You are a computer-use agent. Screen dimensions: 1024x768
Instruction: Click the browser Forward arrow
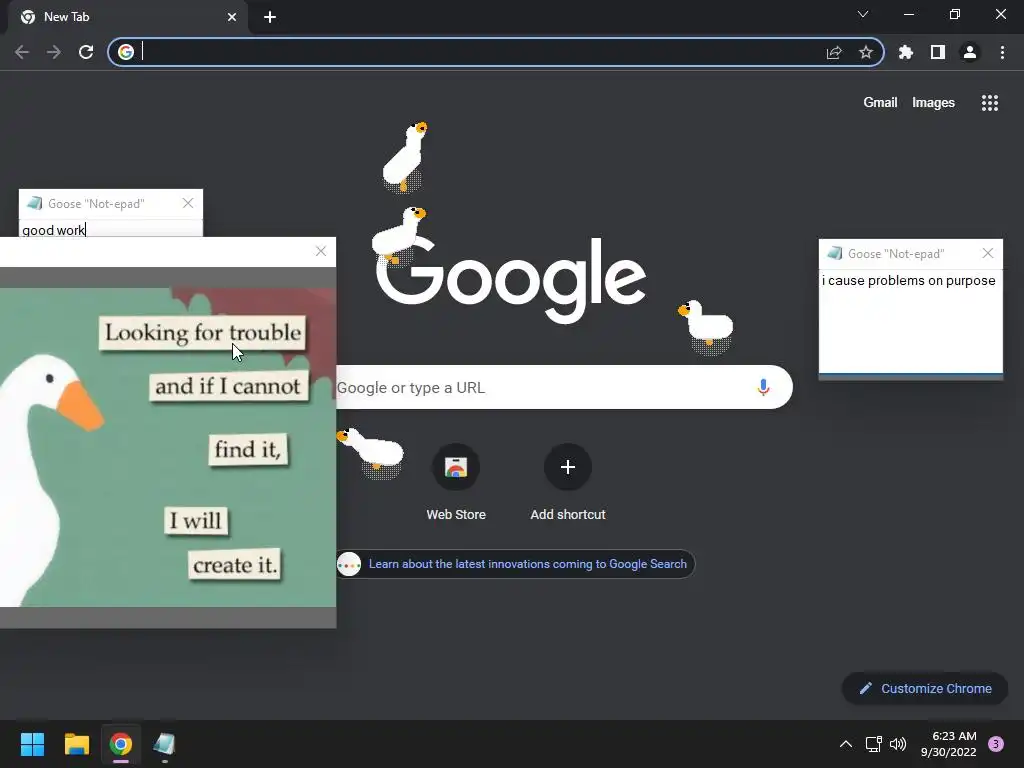54,52
